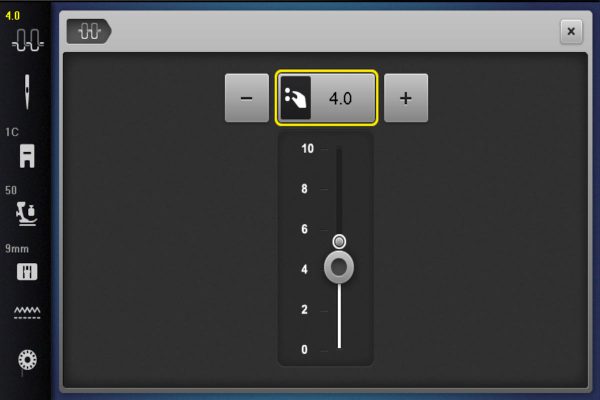
Task: Open the feed dog zigzag icon
Action: click(27, 312)
